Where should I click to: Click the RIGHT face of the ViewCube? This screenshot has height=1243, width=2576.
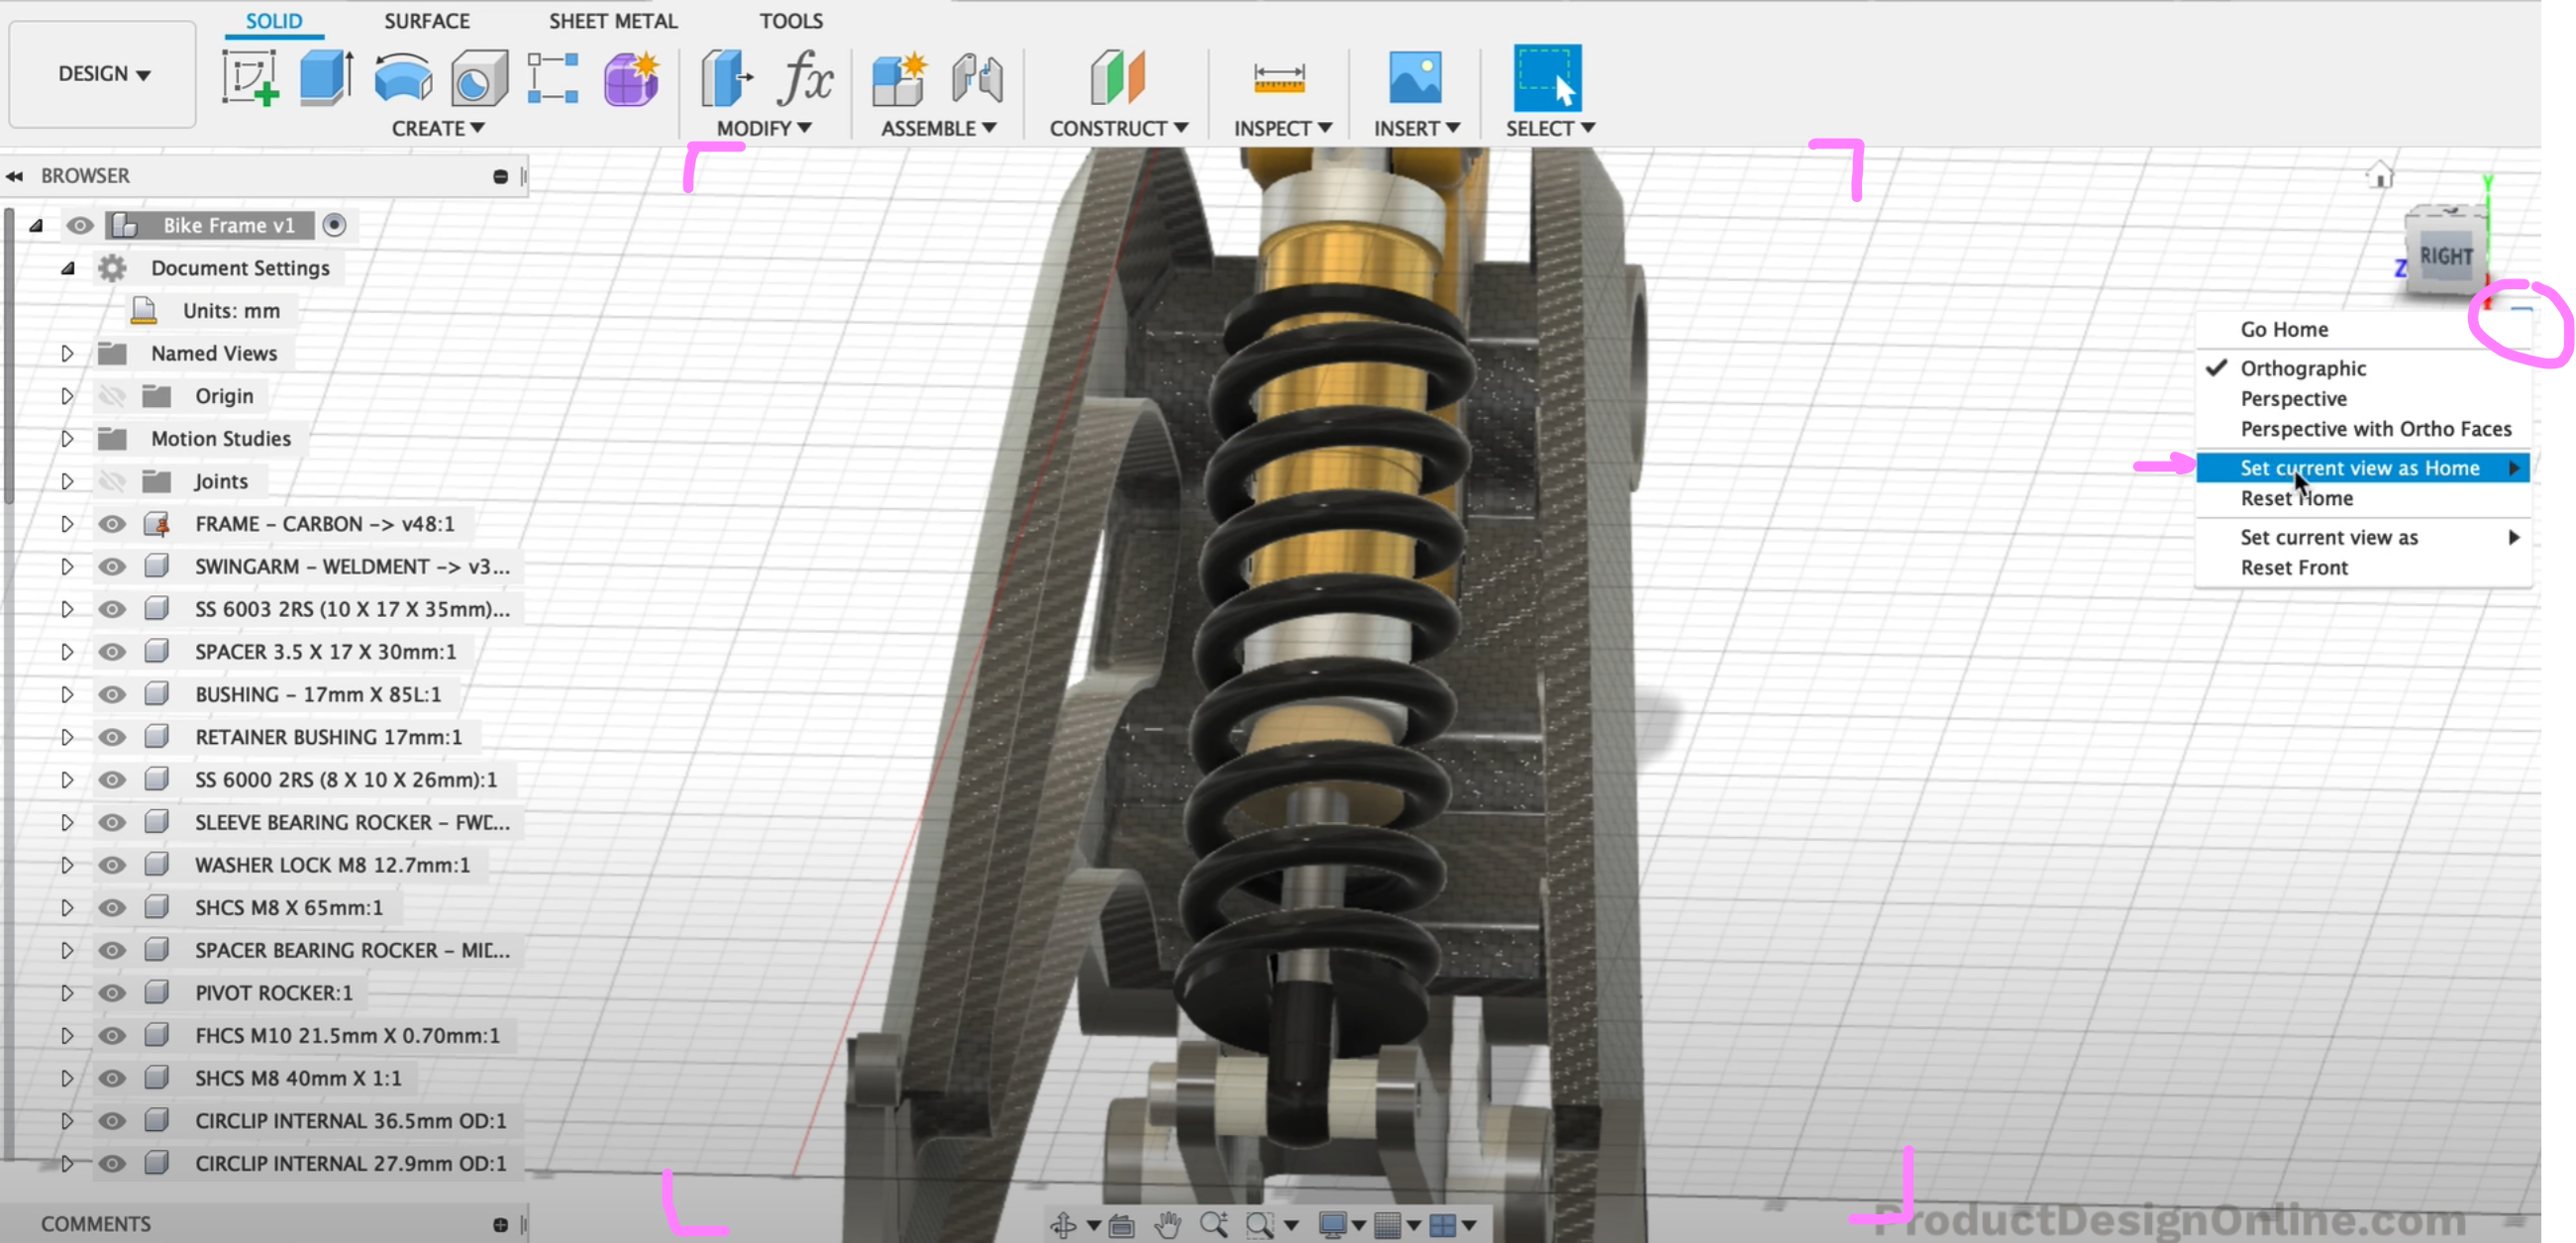(2445, 256)
